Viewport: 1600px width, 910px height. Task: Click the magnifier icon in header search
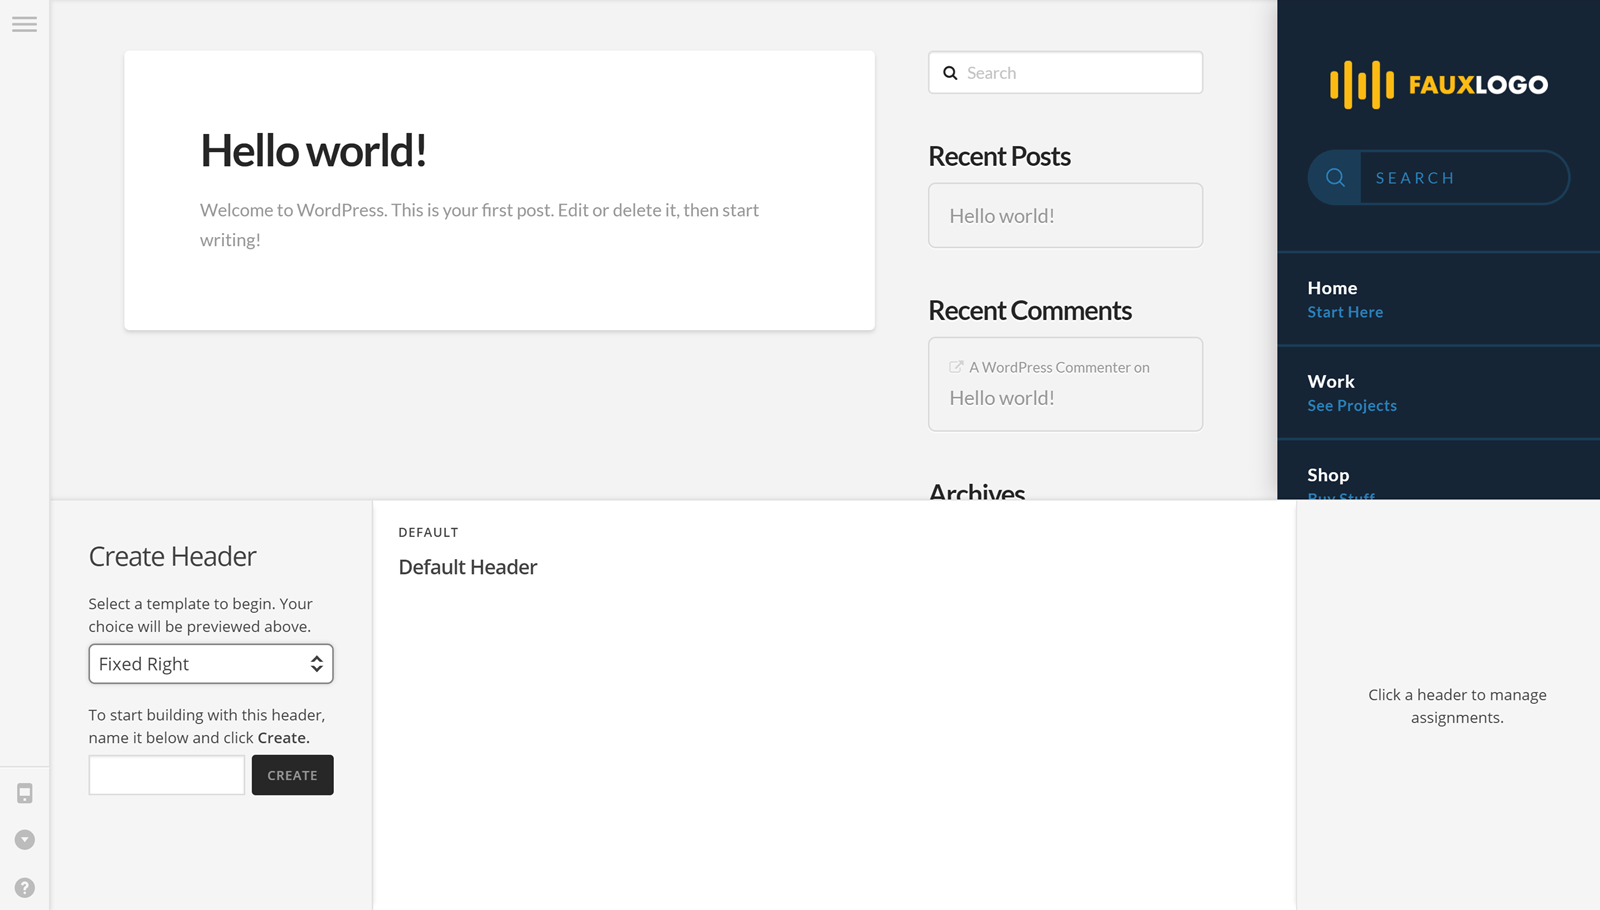pos(1335,178)
